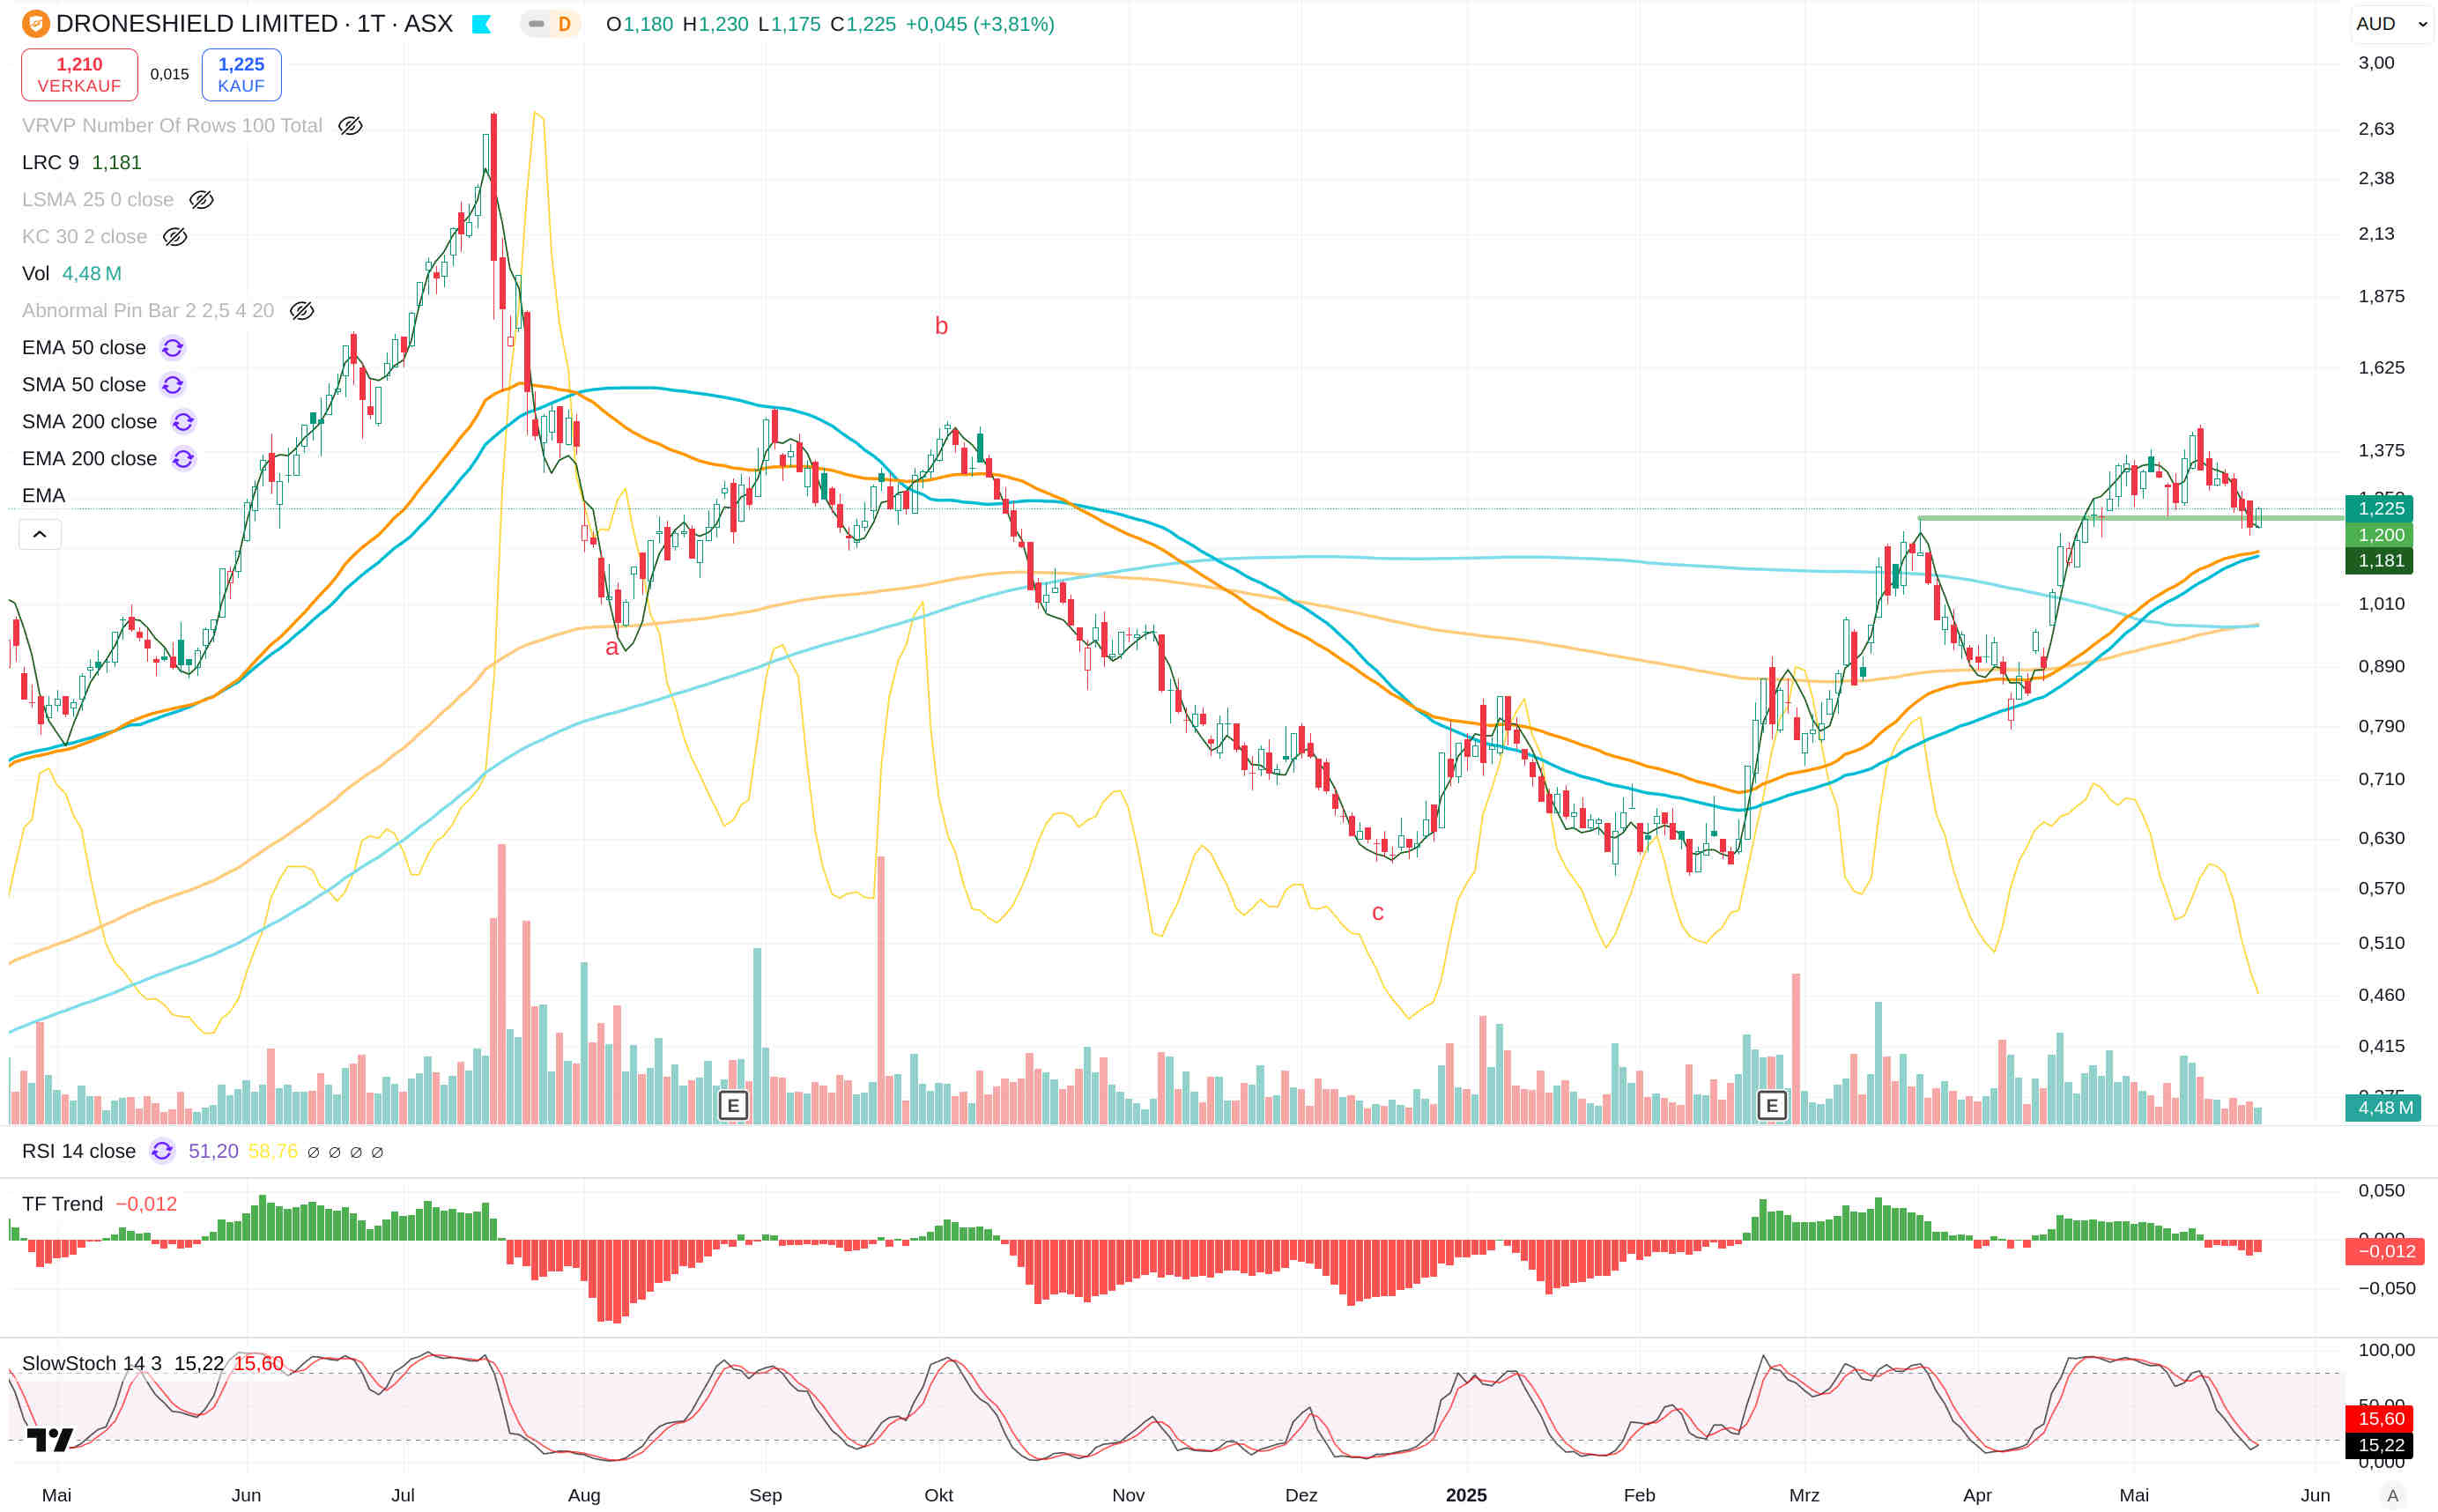Show the hidden VRVP indicator via eye icon
The height and width of the screenshot is (1512, 2438).
pos(350,126)
